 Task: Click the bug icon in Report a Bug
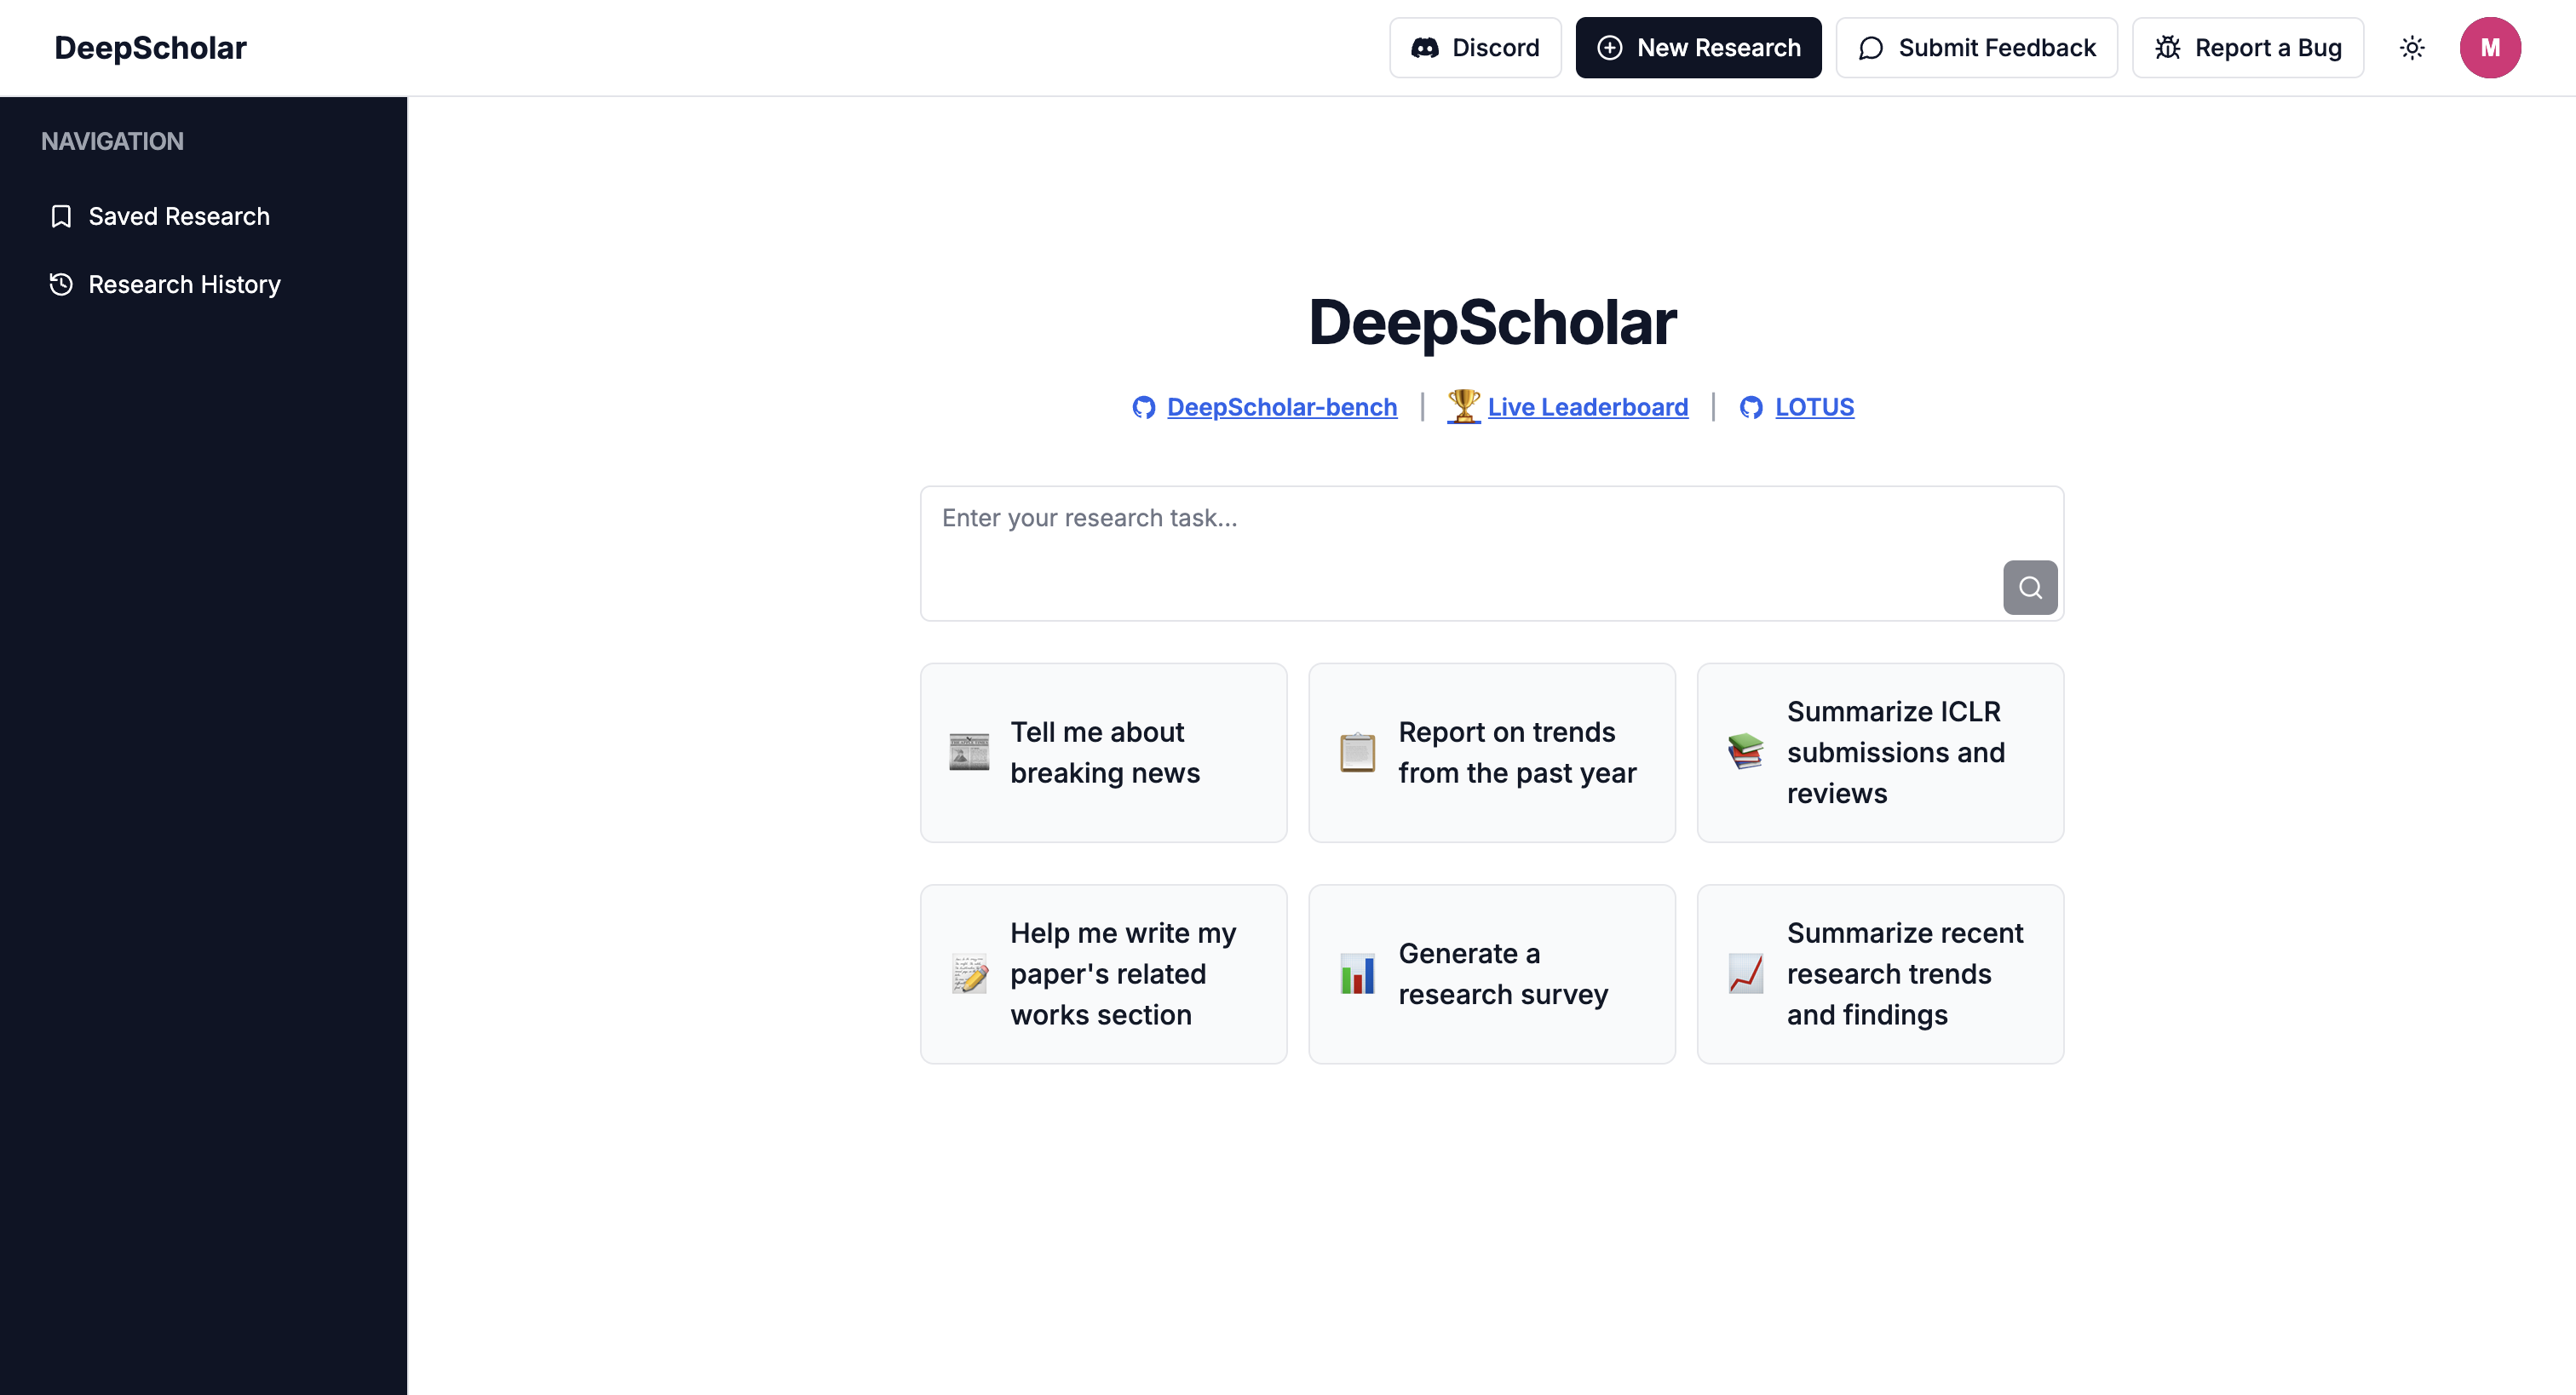coord(2167,47)
